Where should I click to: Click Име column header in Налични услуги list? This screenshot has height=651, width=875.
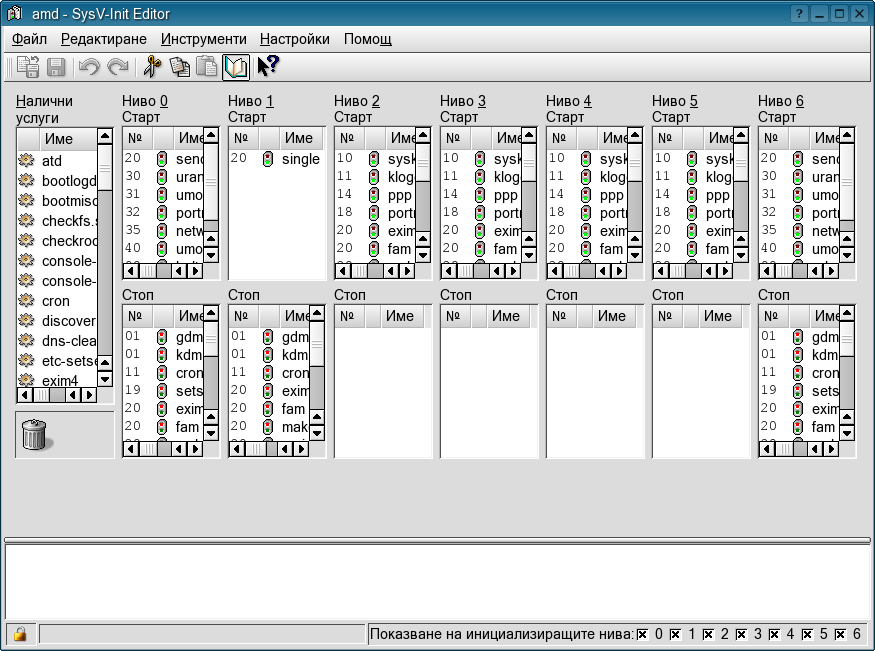[59, 139]
